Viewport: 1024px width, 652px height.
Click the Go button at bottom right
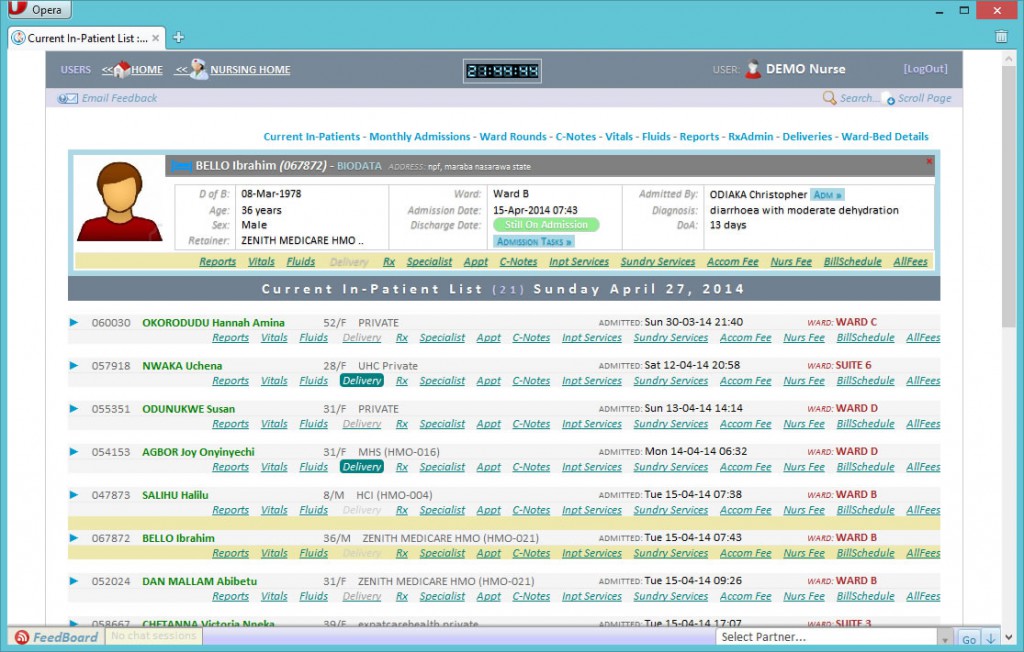click(x=968, y=637)
